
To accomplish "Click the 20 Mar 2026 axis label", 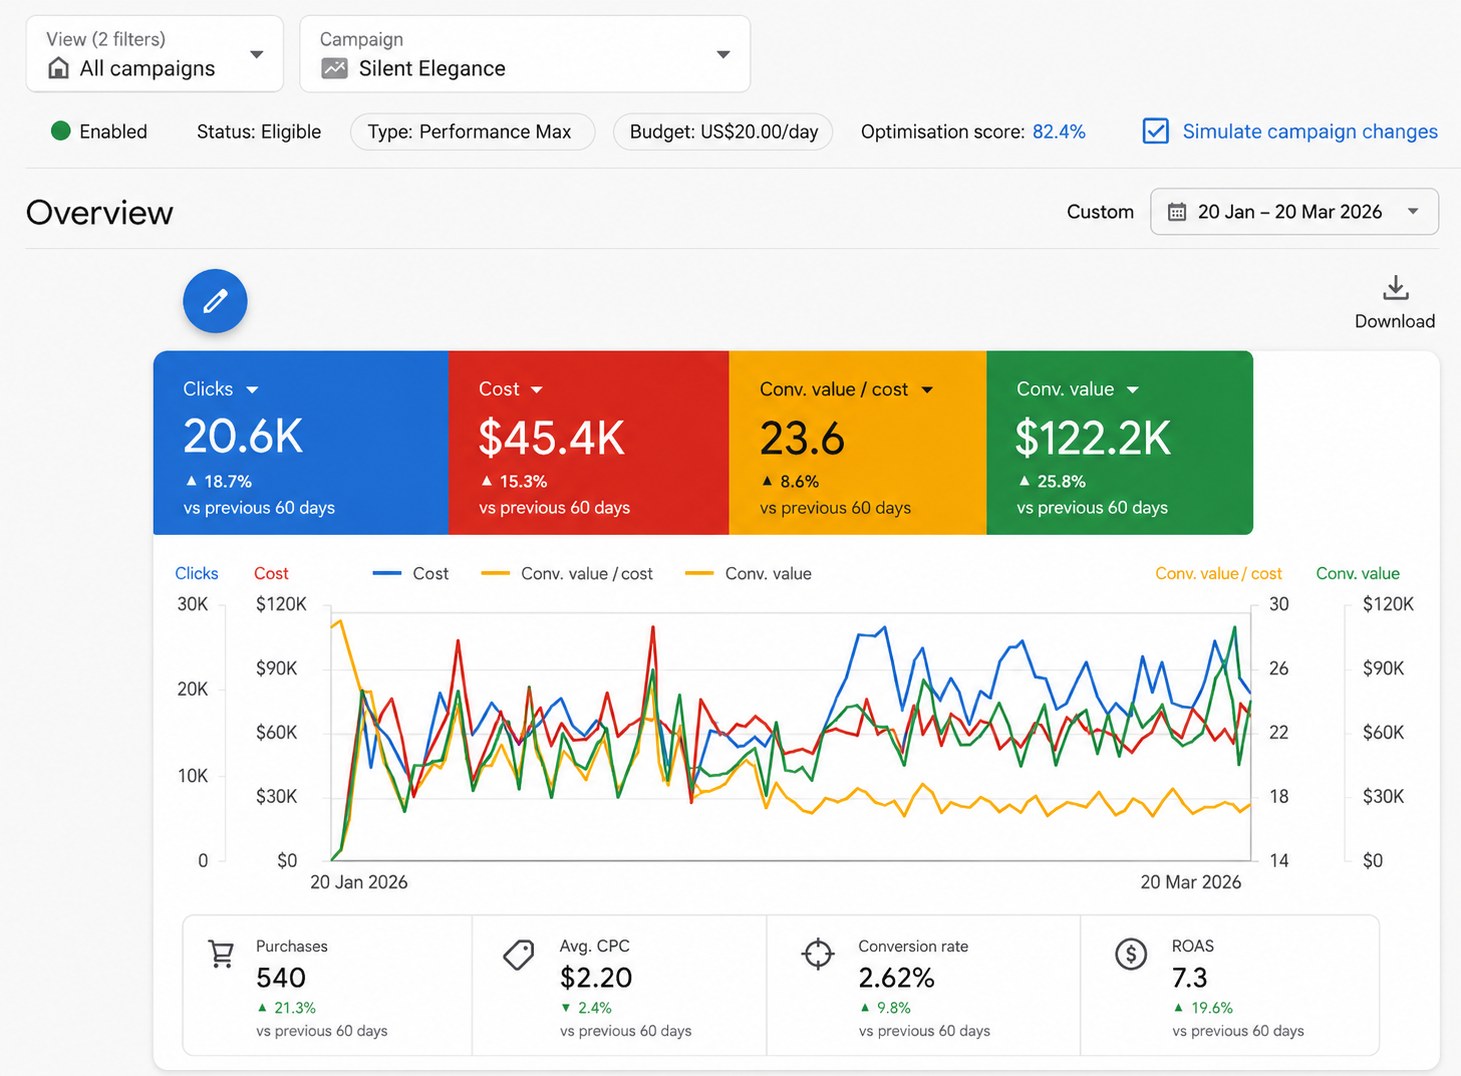I will pyautogui.click(x=1191, y=882).
